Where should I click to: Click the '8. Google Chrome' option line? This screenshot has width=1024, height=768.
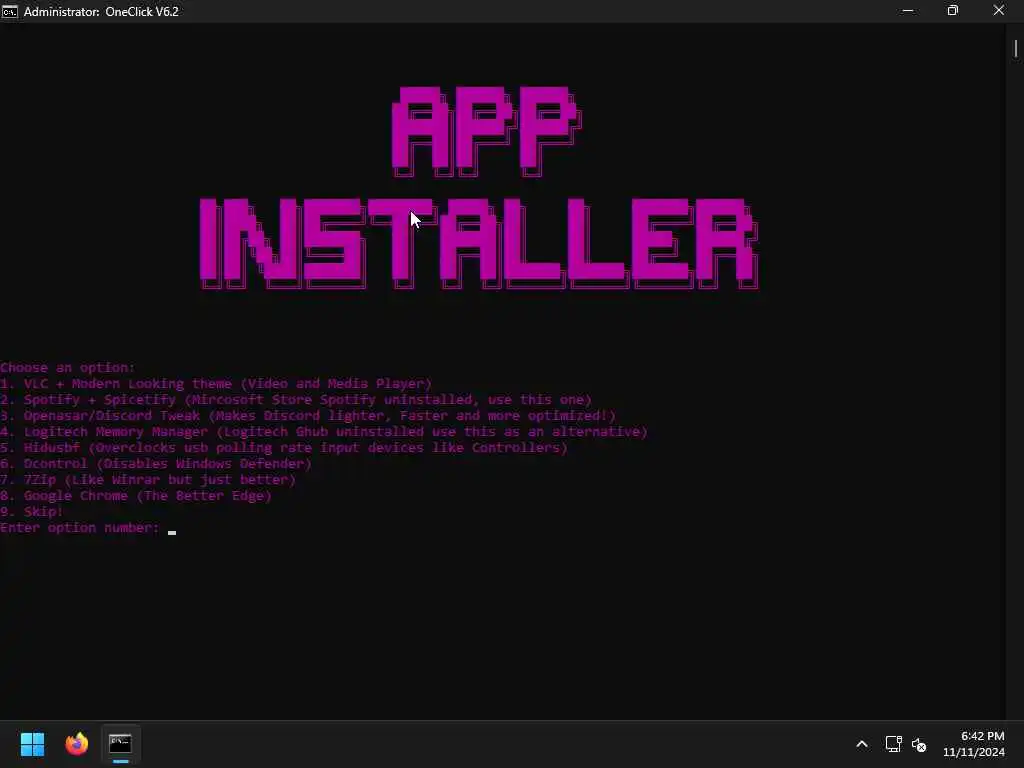point(136,496)
